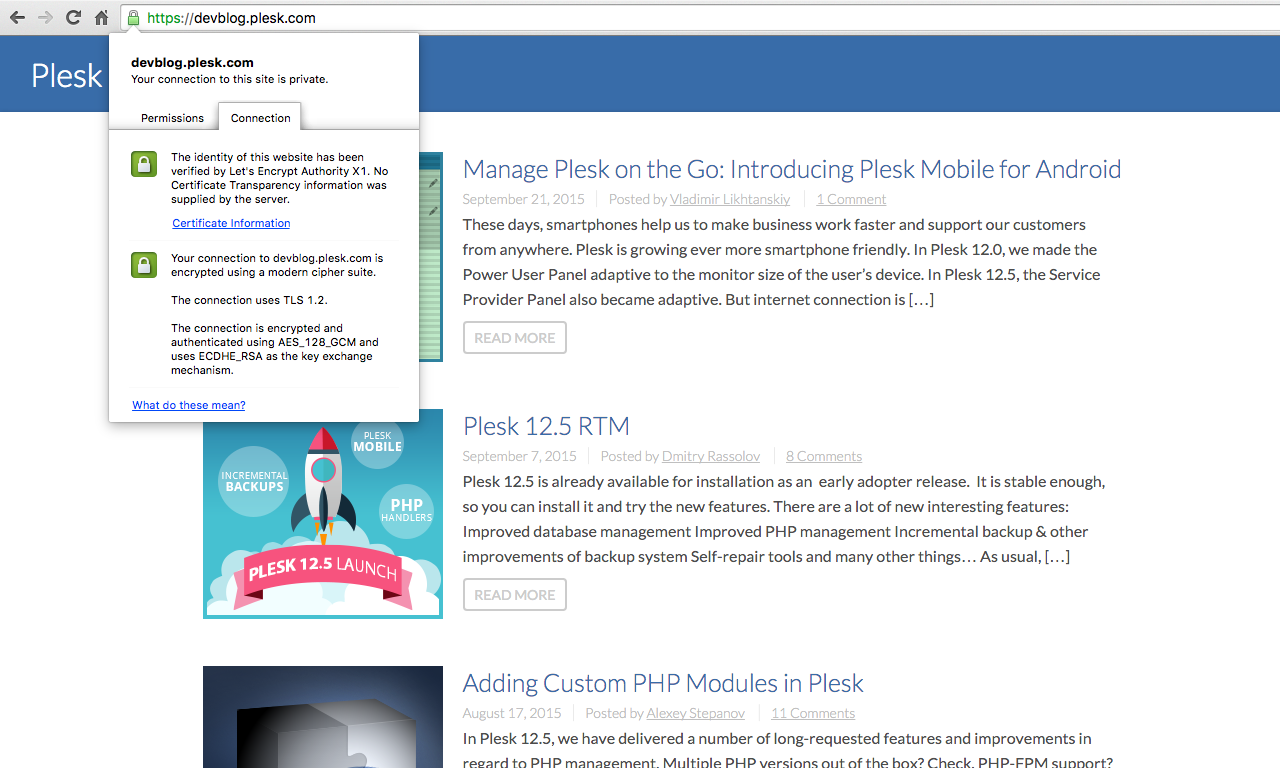
Task: Click 'The connection uses TLS 1.2.' text
Action: click(x=249, y=300)
